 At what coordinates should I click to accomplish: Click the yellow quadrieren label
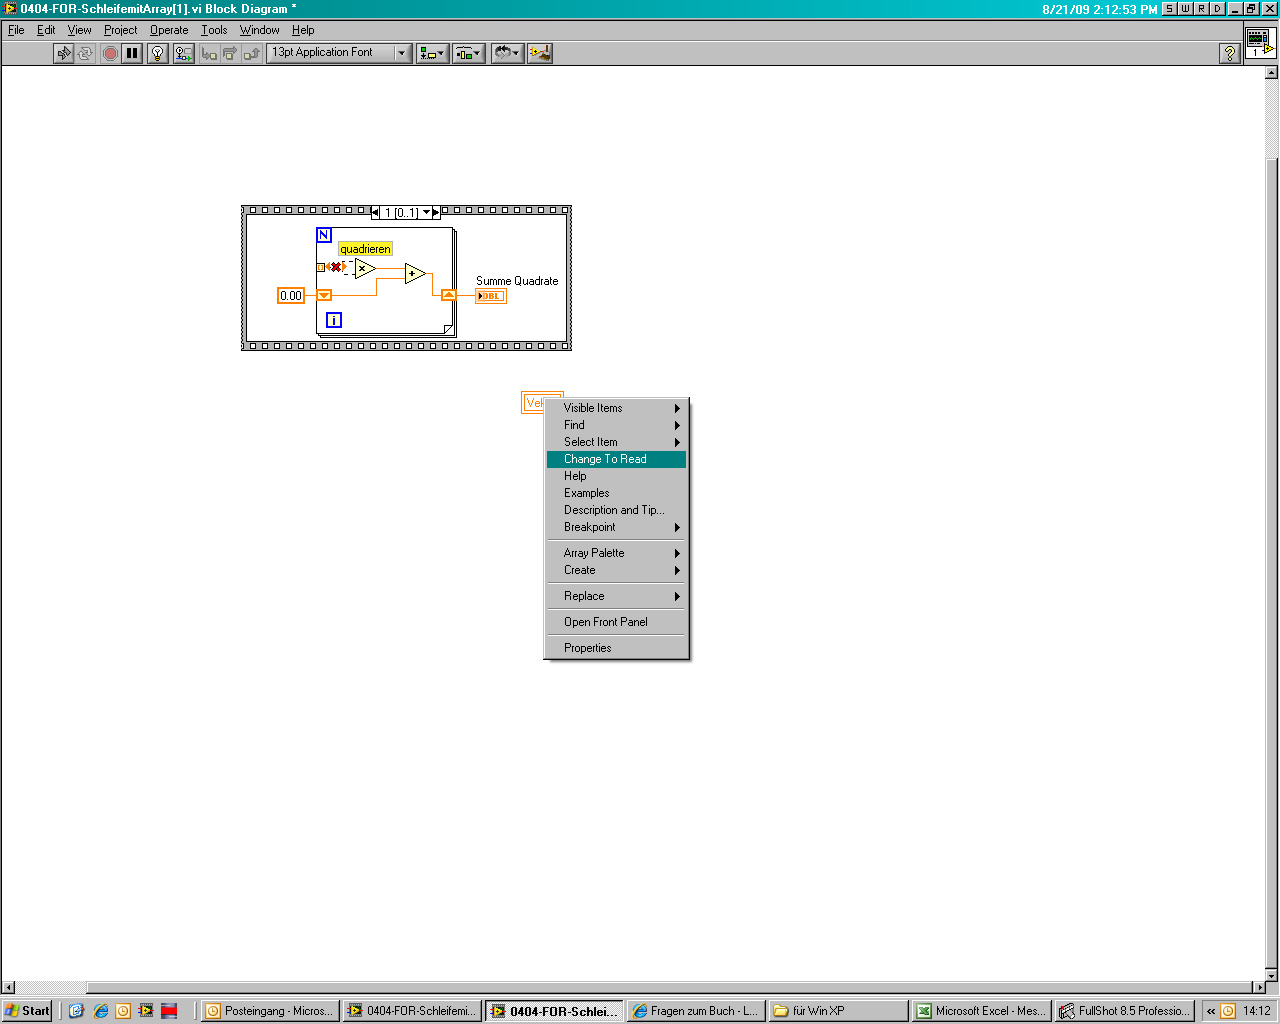coord(366,249)
